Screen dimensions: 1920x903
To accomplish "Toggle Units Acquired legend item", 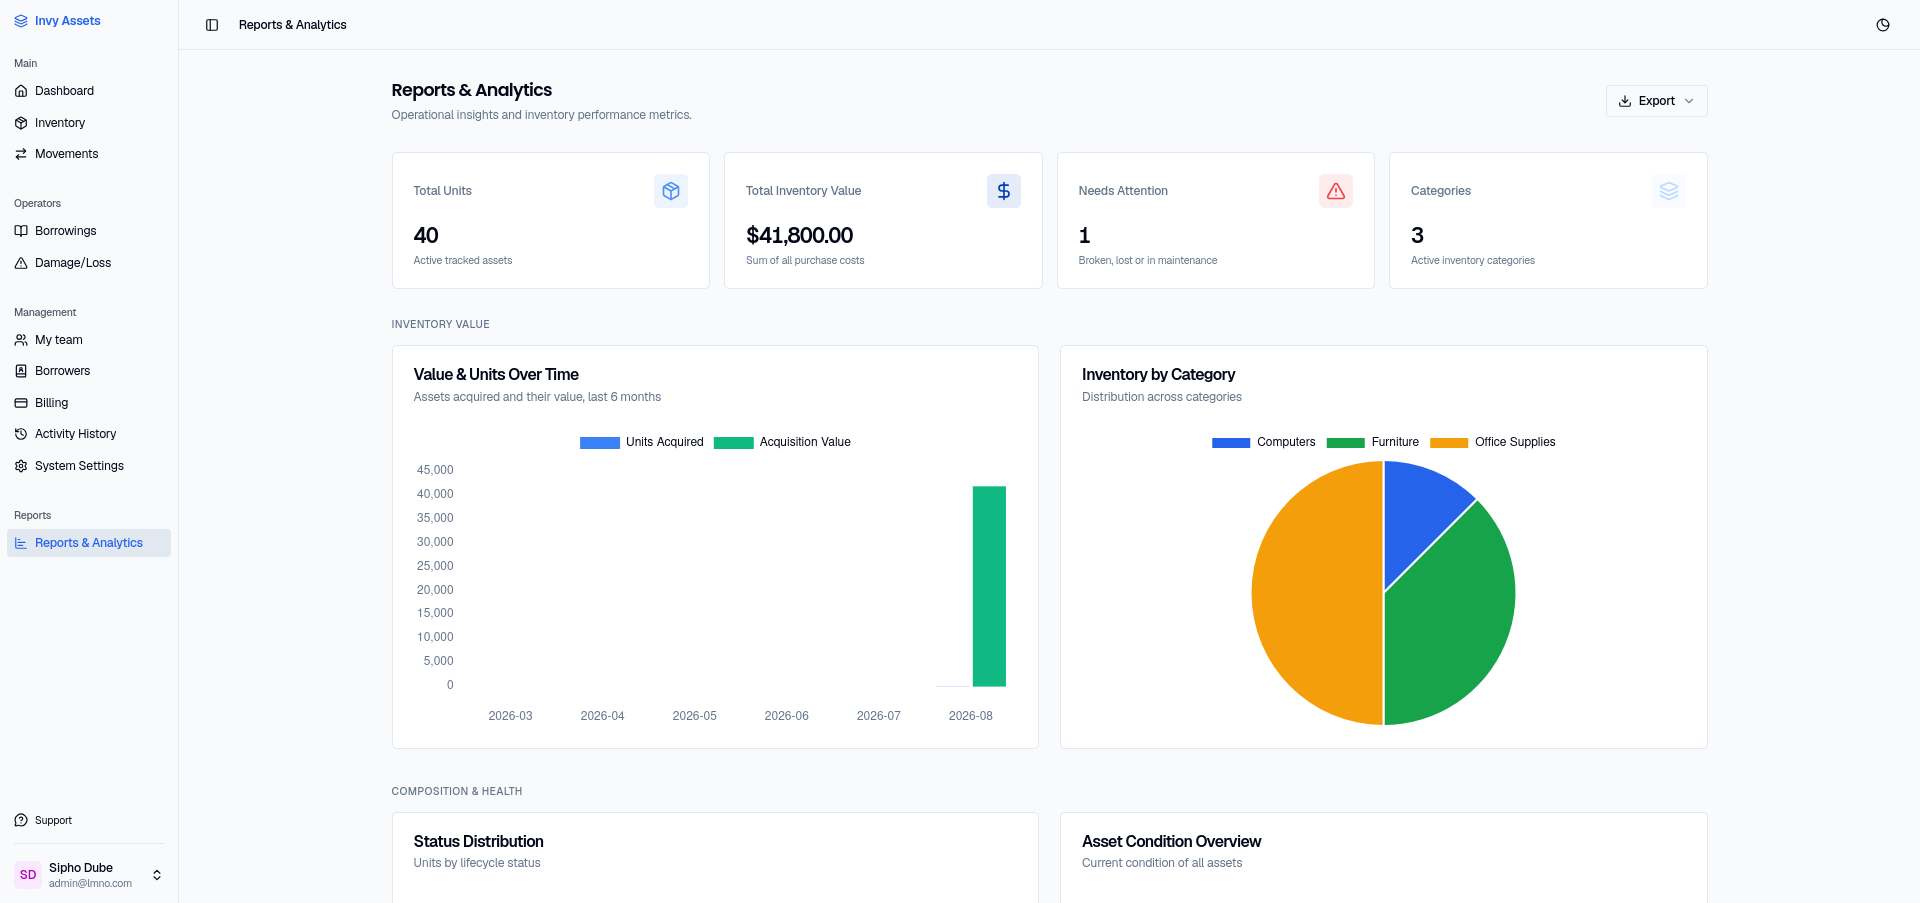I will 641,442.
